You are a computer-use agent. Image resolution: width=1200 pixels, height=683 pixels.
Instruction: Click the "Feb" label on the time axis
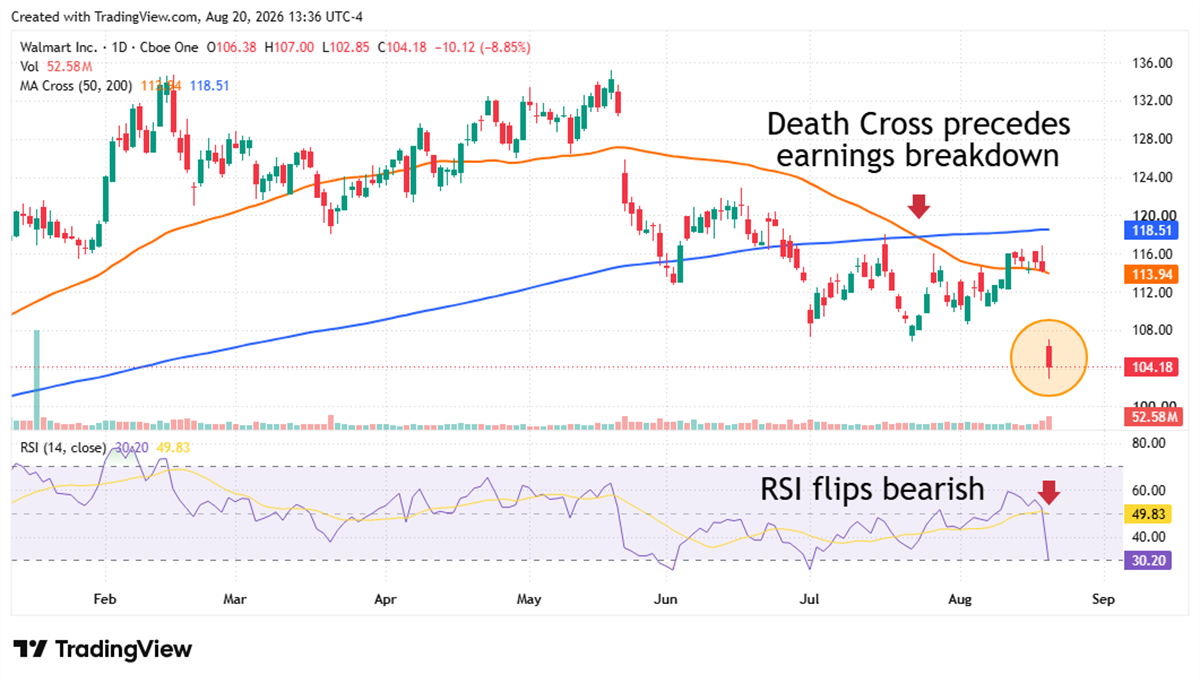click(103, 599)
